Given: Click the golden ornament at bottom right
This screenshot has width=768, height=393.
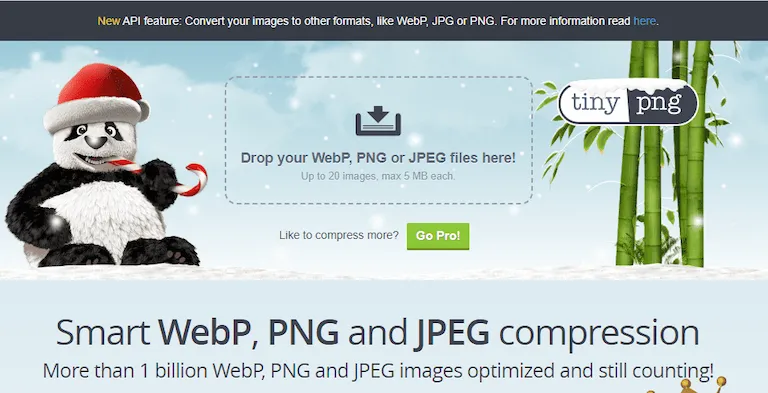Looking at the screenshot, I should point(686,385).
